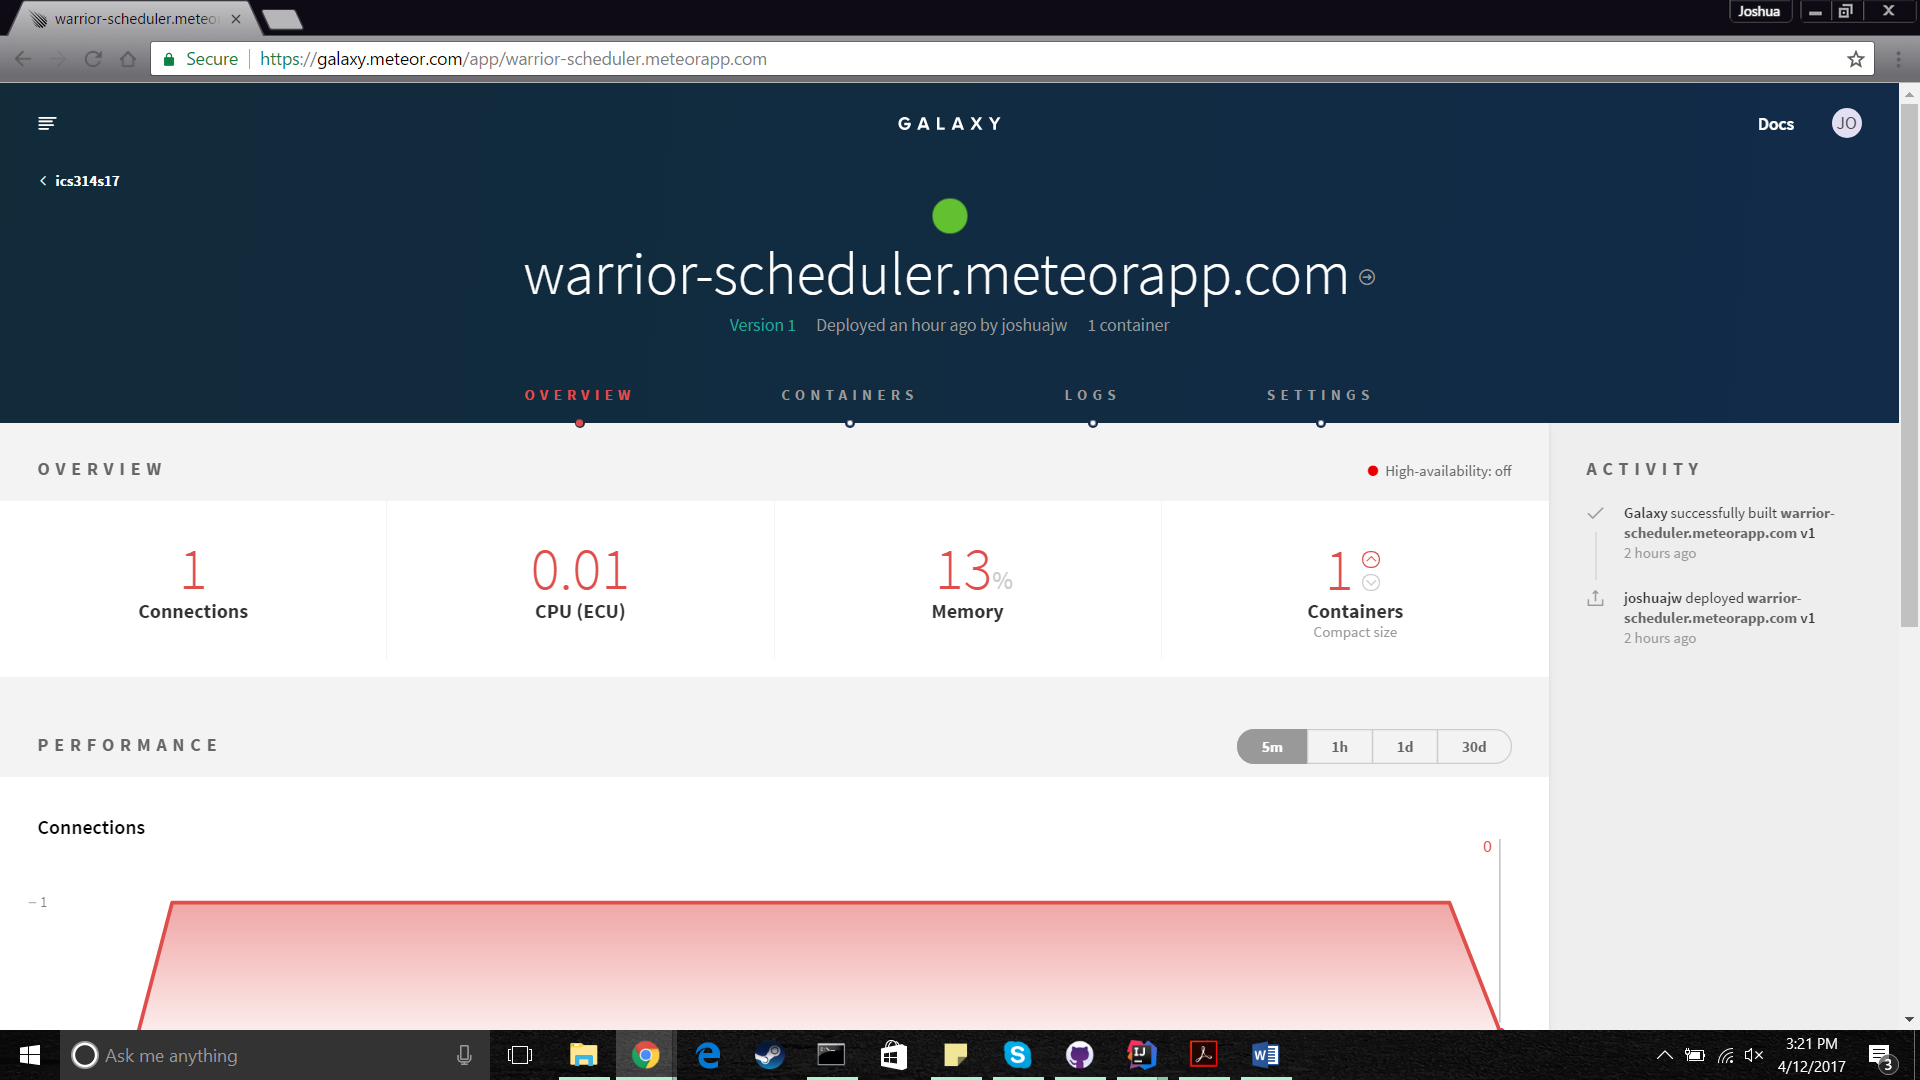Viewport: 1920px width, 1080px height.
Task: Click the GALAXY logo text
Action: [950, 124]
